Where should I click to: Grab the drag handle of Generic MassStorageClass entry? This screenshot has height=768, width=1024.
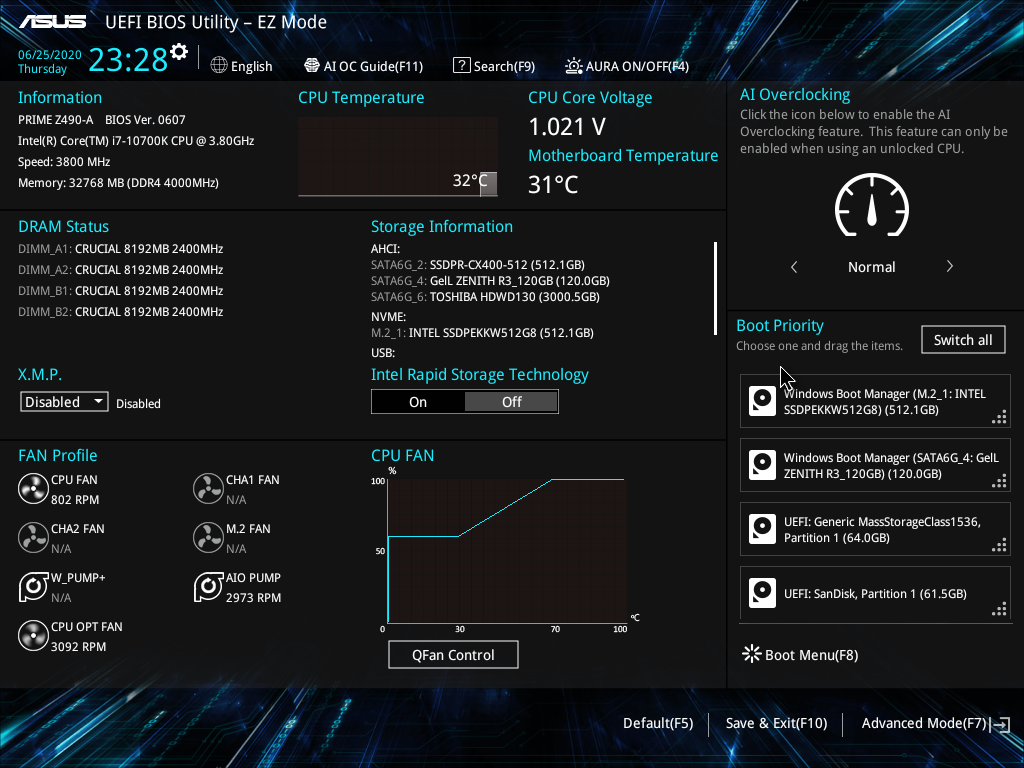click(999, 545)
